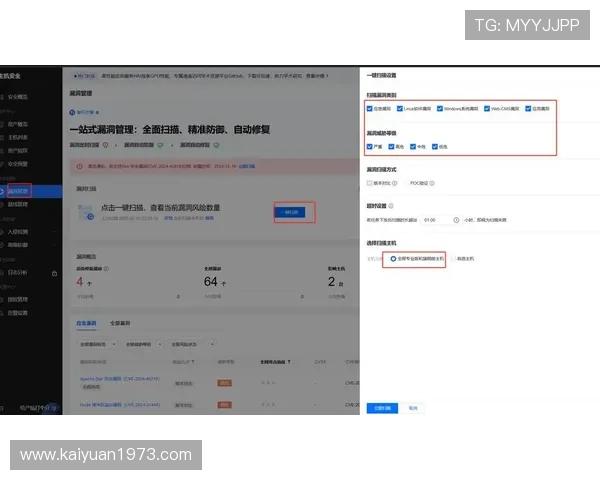
Task: Click the clock icon in timeout field
Action: pos(456,220)
